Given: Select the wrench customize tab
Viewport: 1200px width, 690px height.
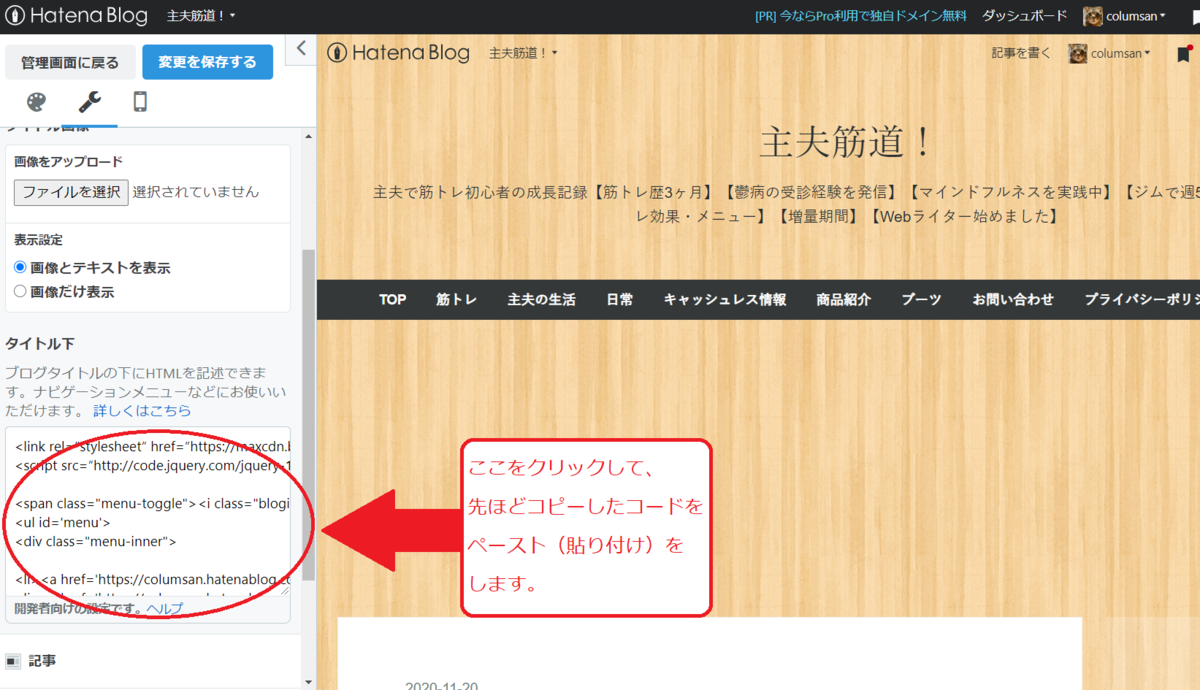Looking at the screenshot, I should (x=89, y=102).
